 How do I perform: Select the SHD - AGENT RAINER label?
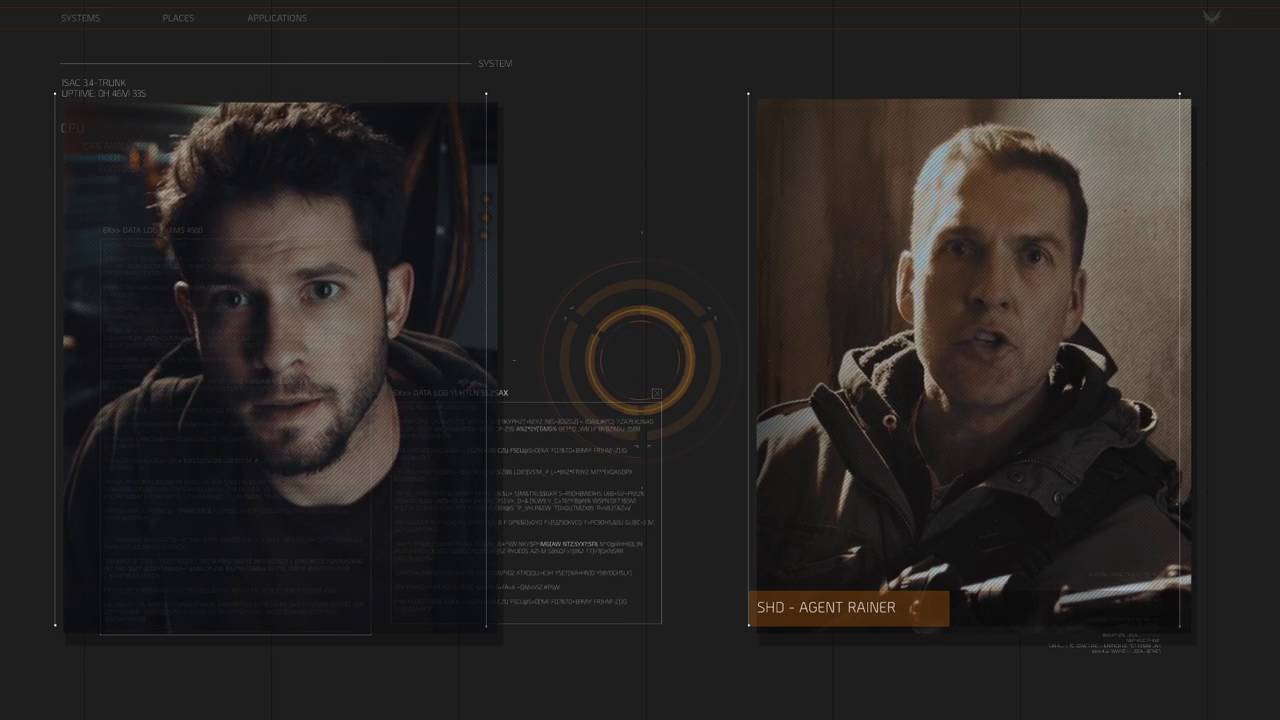coord(848,608)
